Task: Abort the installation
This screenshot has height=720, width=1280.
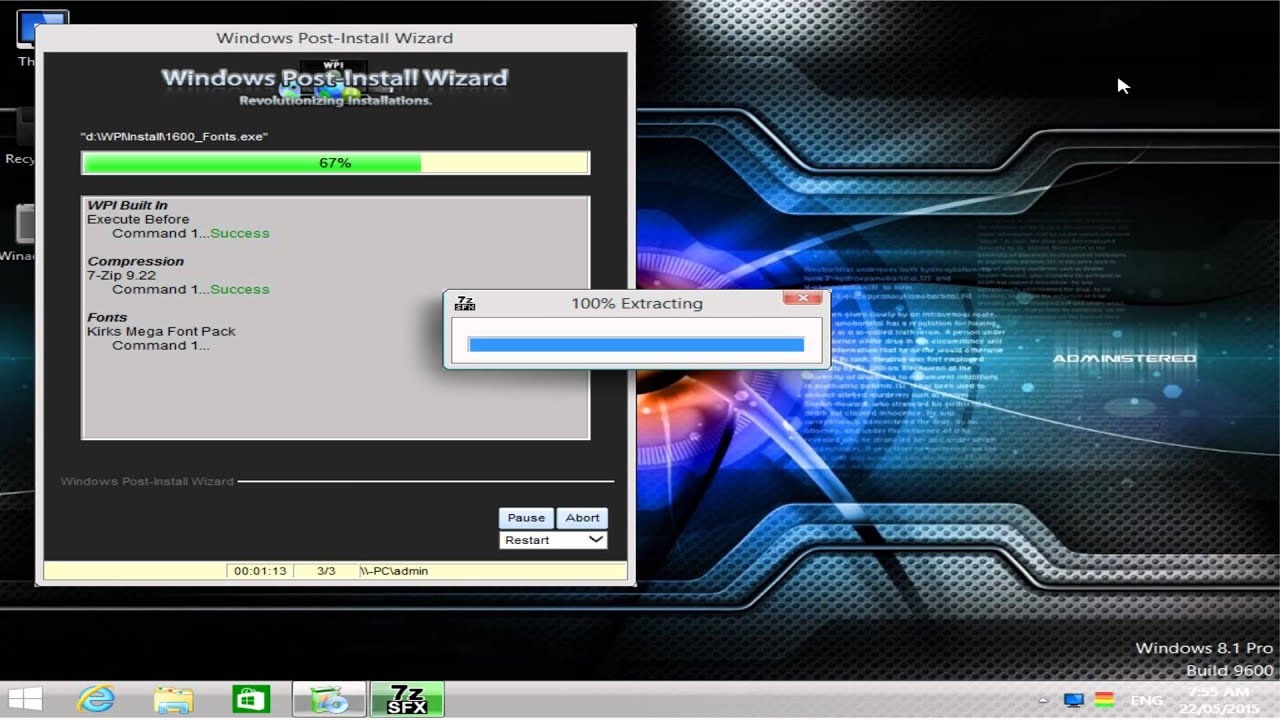Action: tap(582, 518)
